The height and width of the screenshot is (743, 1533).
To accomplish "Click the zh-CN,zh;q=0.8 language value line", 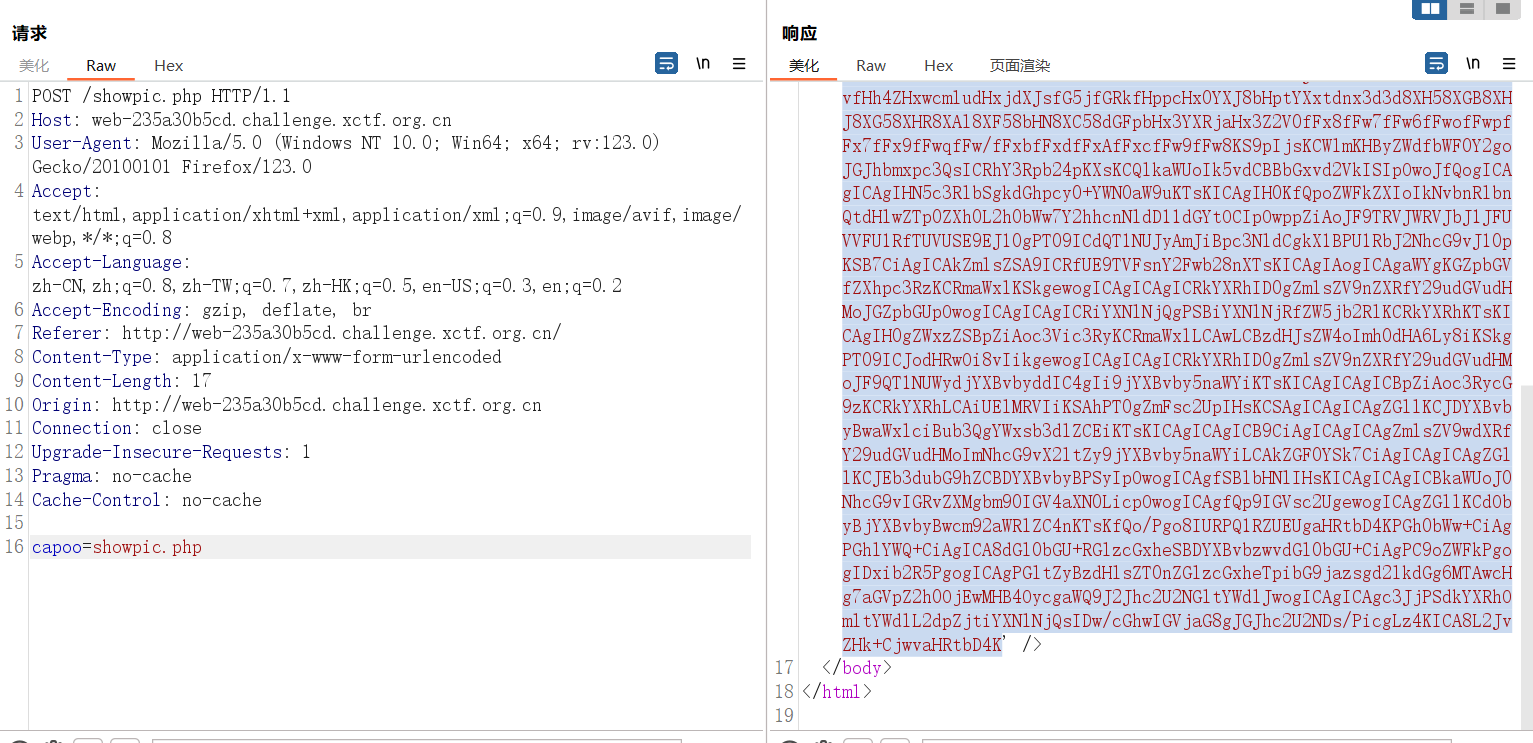I will 327,286.
